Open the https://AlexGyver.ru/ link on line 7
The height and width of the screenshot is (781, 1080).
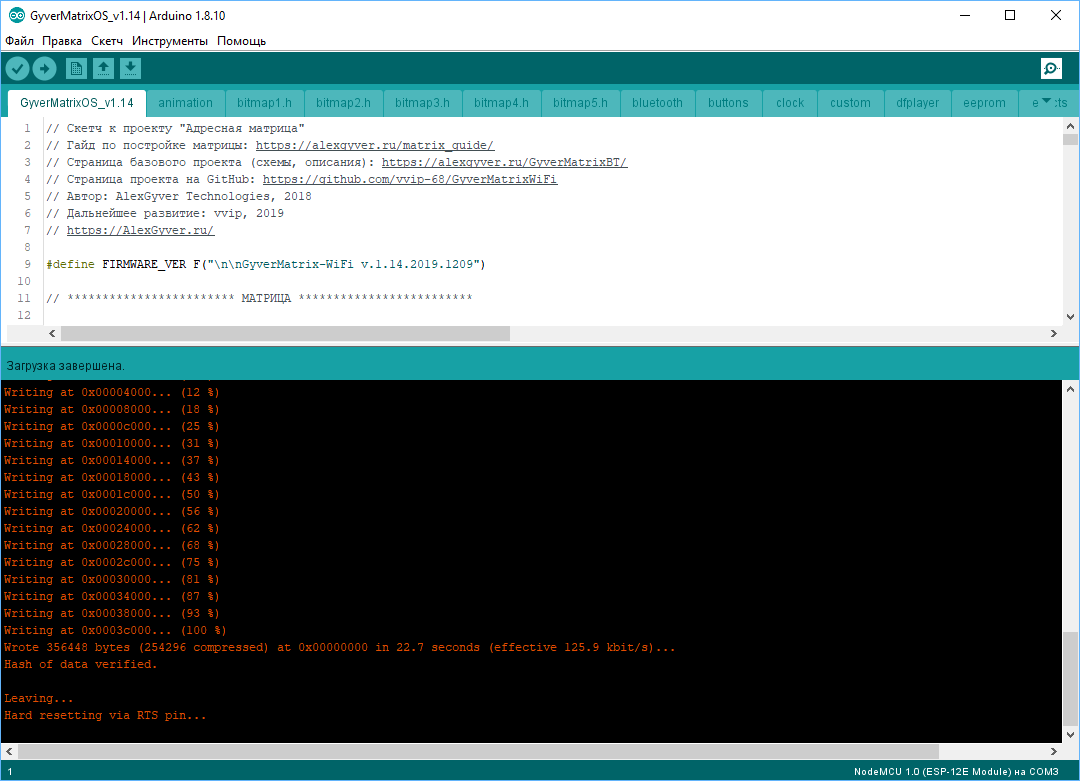tap(141, 230)
